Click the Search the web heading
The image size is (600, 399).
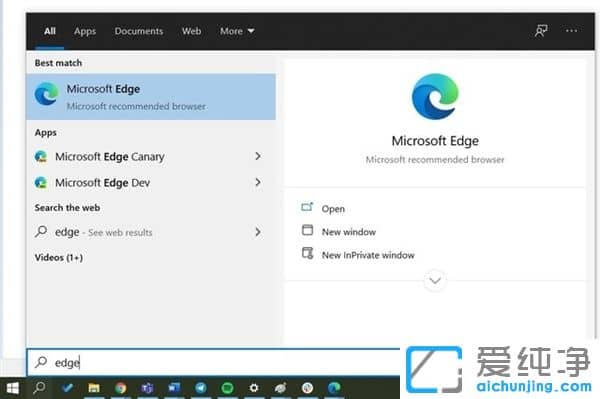click(67, 208)
